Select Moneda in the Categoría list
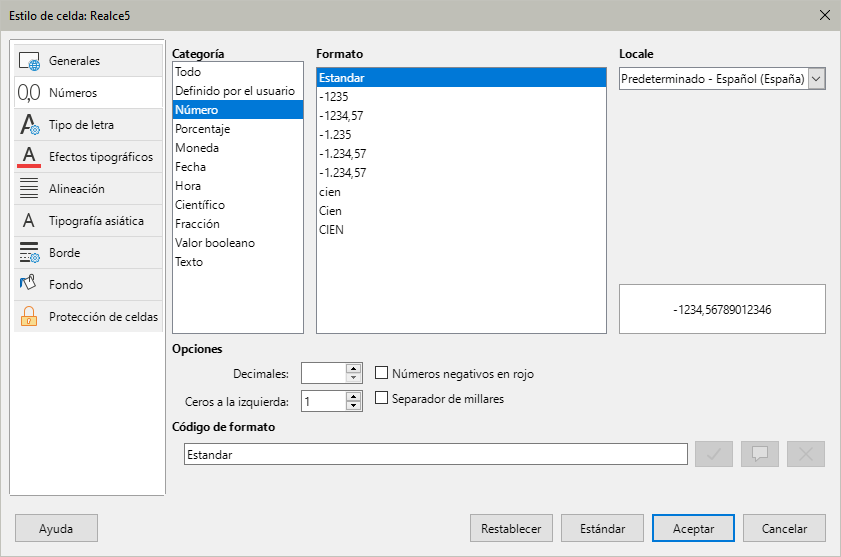Screen dimensions: 841x557 point(197,148)
